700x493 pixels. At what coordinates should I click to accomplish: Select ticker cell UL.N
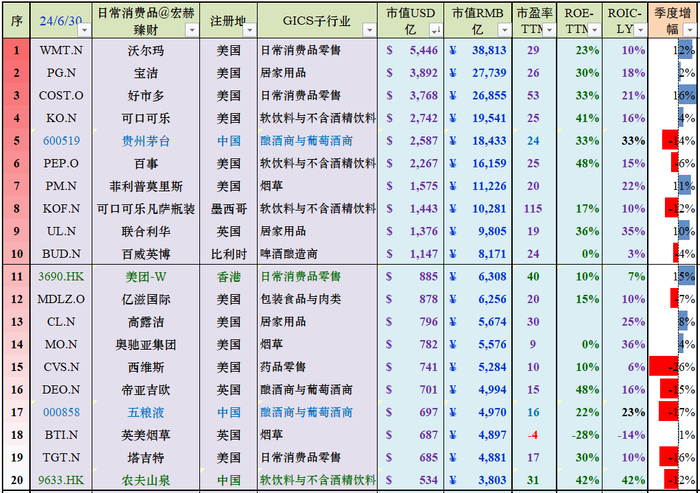coord(61,231)
